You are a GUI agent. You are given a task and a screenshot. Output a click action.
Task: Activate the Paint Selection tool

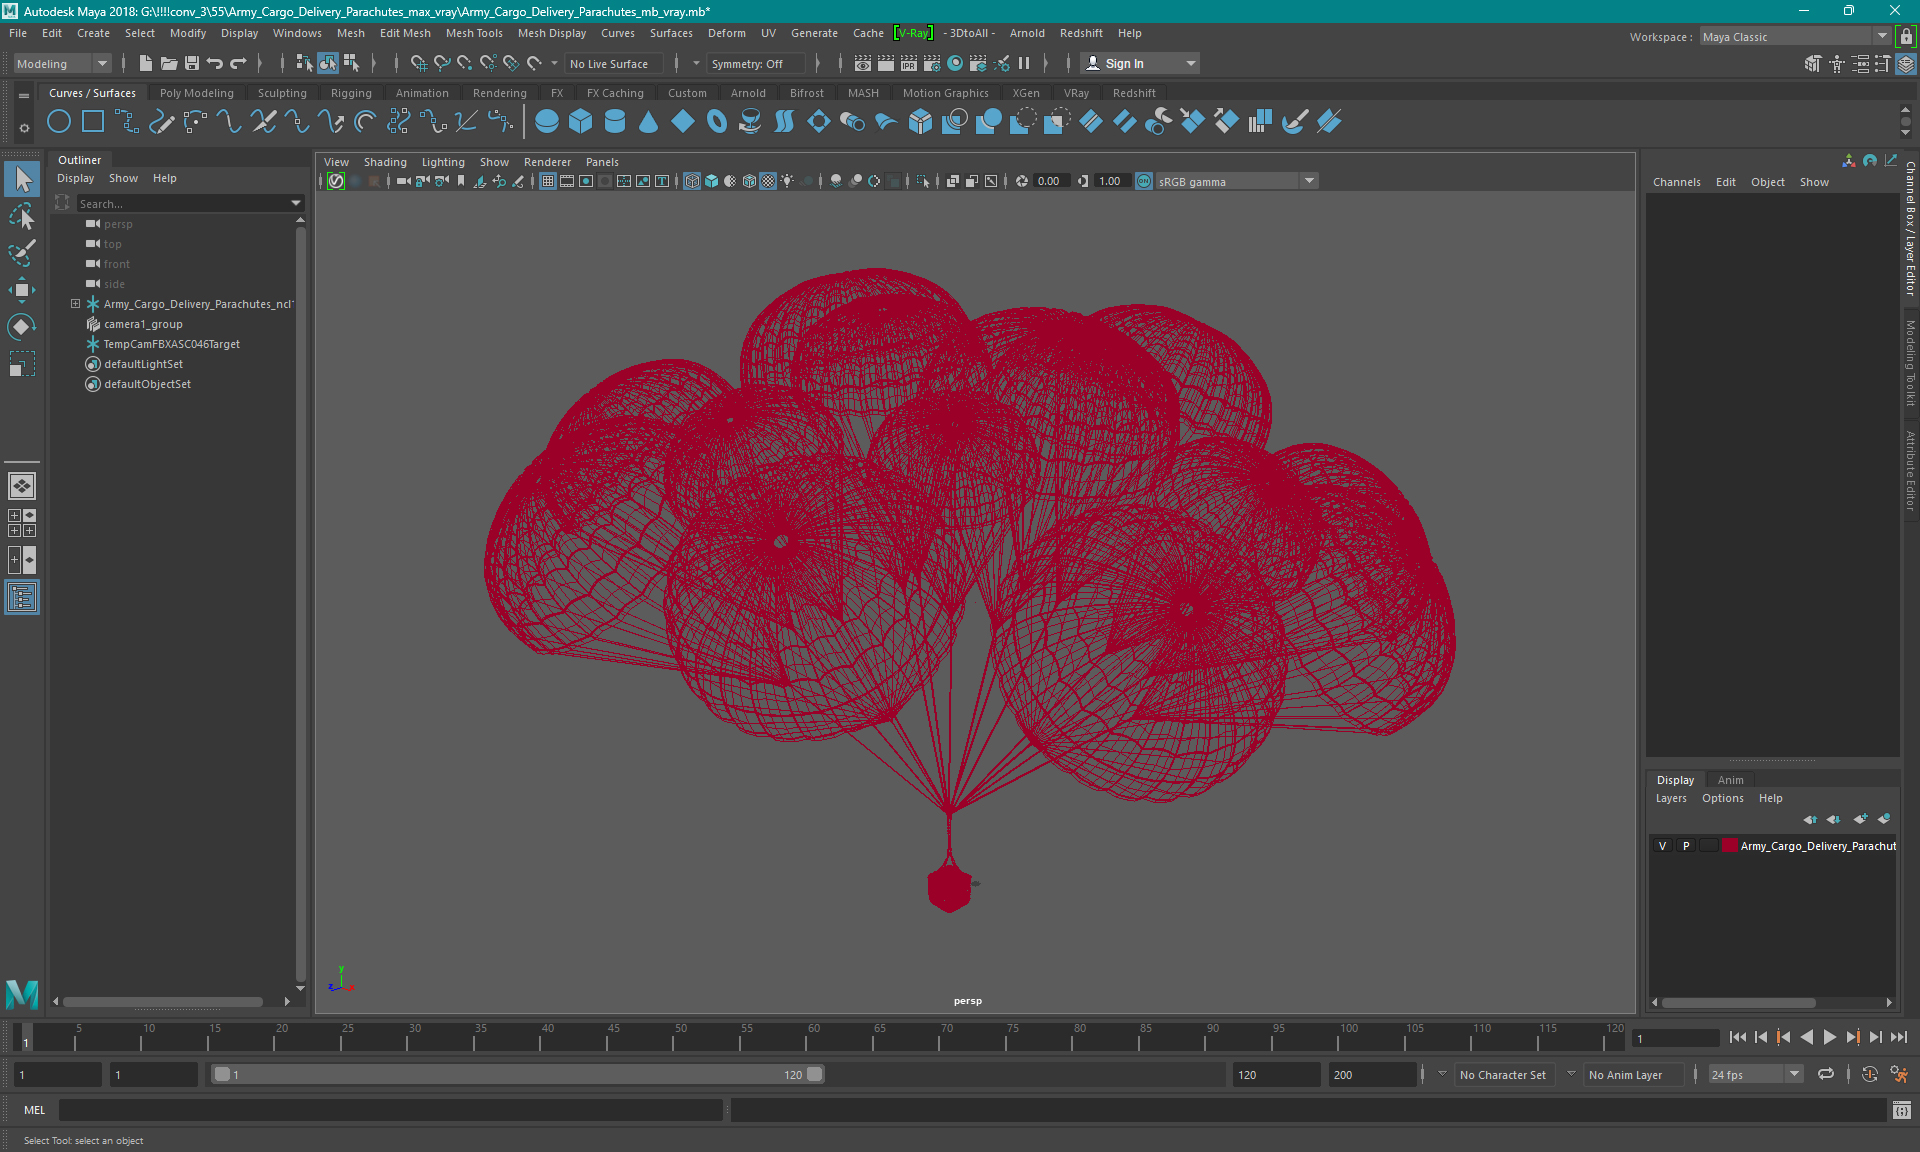coord(22,253)
